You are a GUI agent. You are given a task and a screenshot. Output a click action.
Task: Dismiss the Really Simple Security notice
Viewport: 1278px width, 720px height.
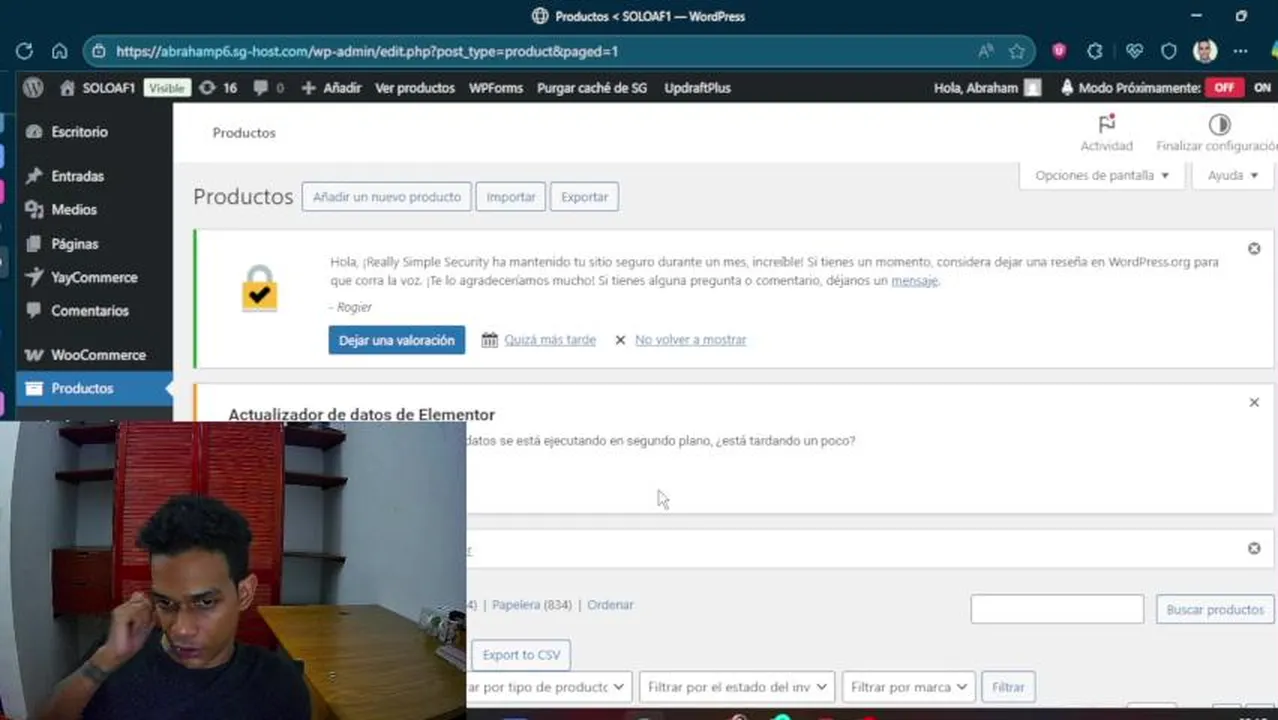point(1254,248)
